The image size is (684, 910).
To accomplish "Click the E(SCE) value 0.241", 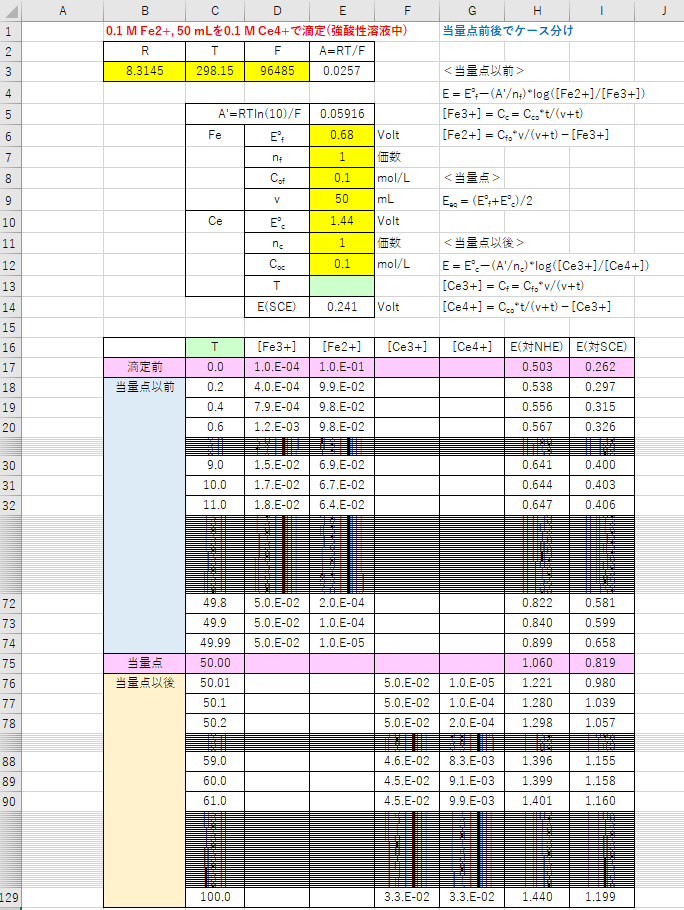I will pyautogui.click(x=342, y=307).
